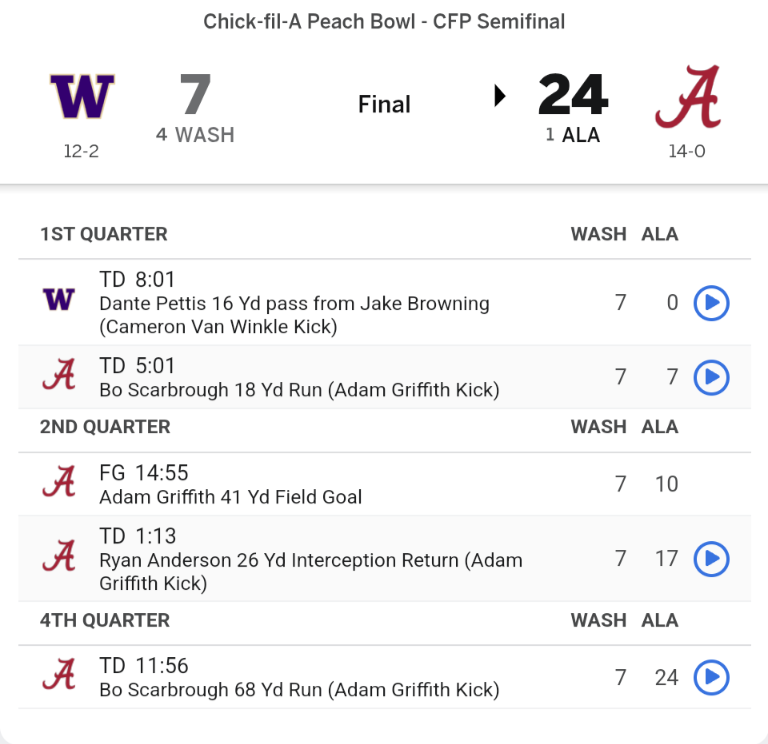Click the Final game status text
768x744 pixels.
tap(384, 104)
